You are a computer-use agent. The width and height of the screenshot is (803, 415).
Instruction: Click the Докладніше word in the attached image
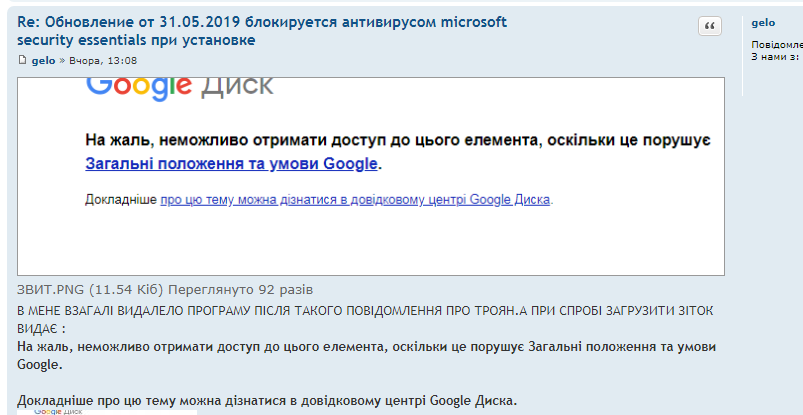point(120,199)
